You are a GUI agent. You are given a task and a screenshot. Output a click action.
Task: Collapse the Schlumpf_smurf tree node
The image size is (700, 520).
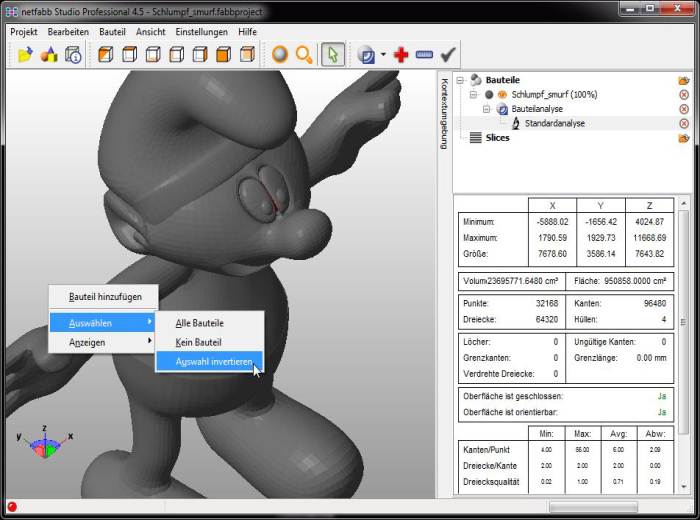(x=474, y=94)
